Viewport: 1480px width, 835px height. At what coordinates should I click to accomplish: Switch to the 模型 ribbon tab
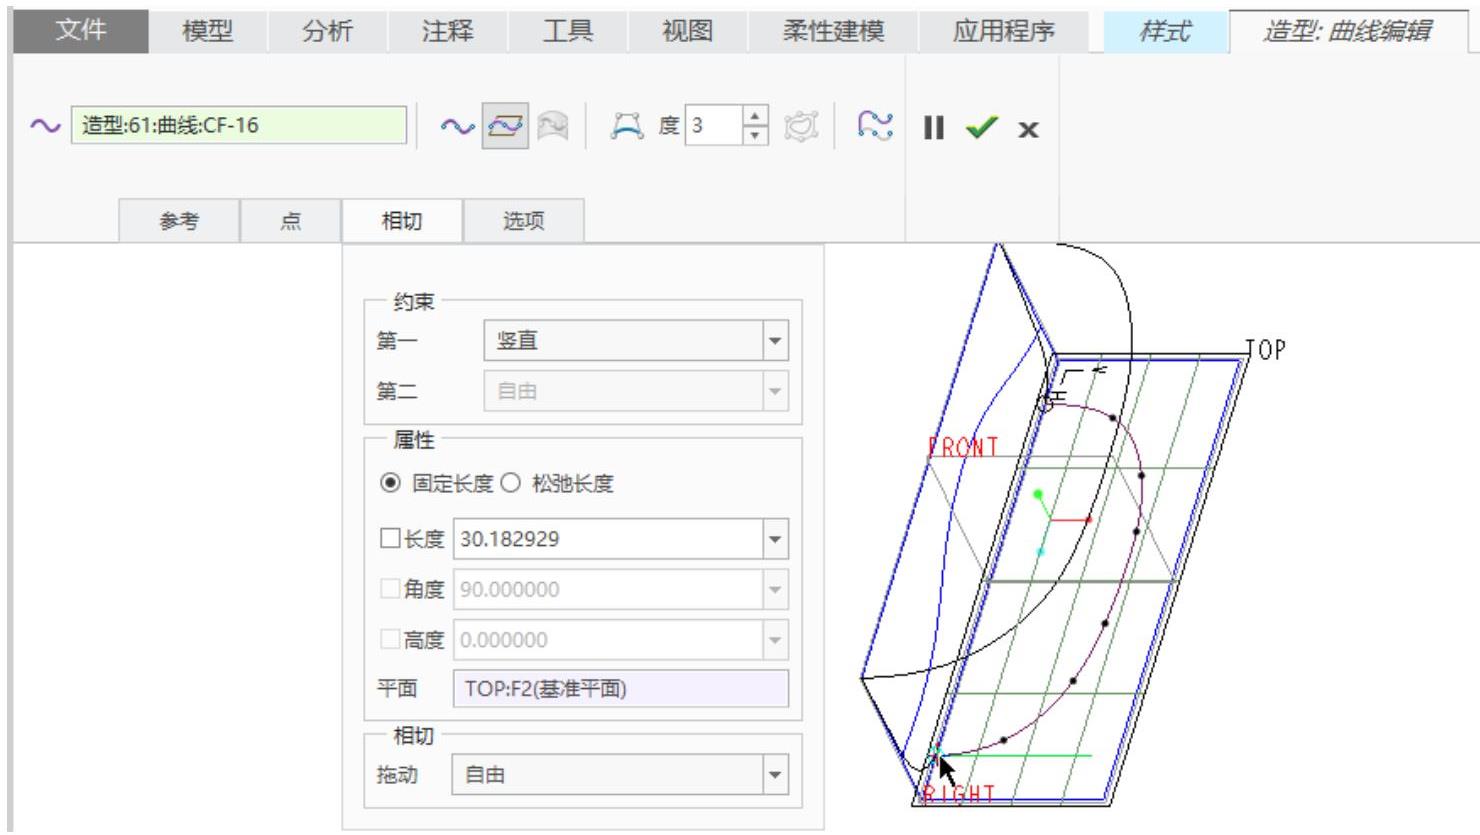(x=207, y=32)
